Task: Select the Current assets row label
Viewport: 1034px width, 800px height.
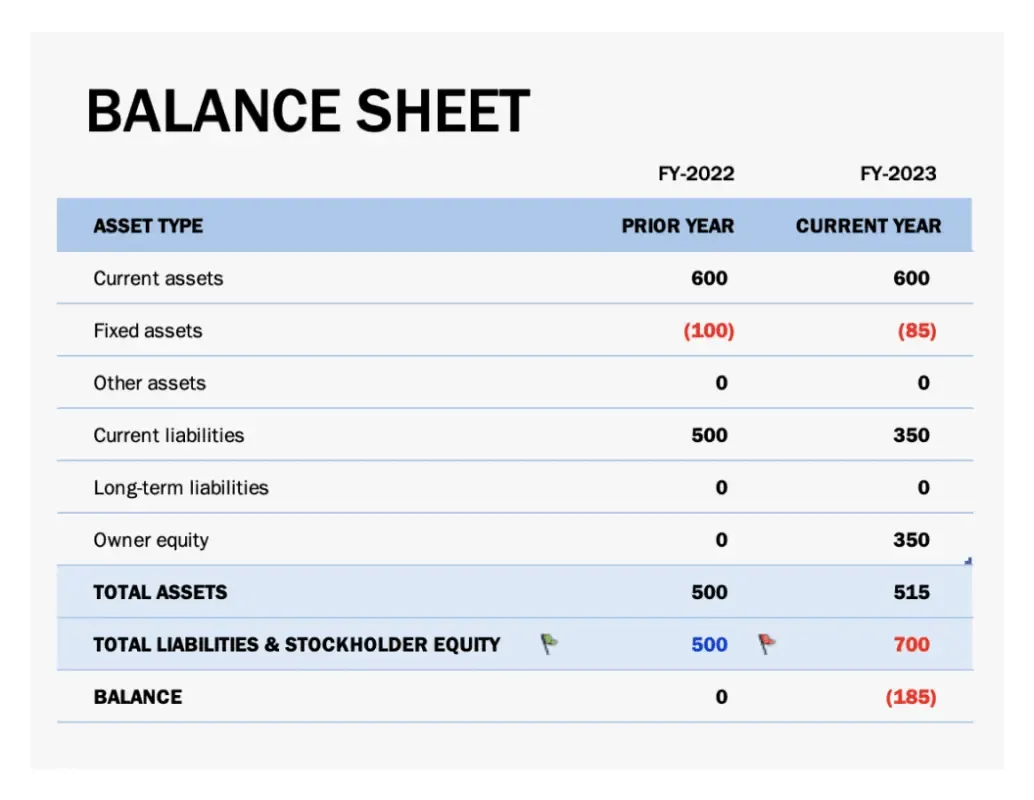Action: [x=158, y=278]
